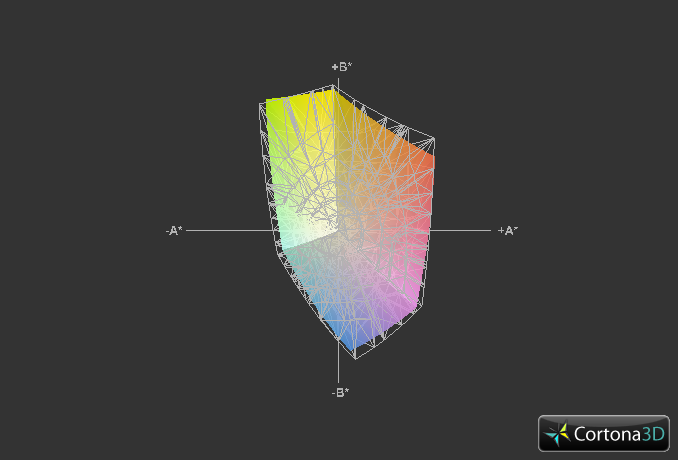Select the -A* axis label
Screen dimensions: 680x463
click(x=174, y=230)
